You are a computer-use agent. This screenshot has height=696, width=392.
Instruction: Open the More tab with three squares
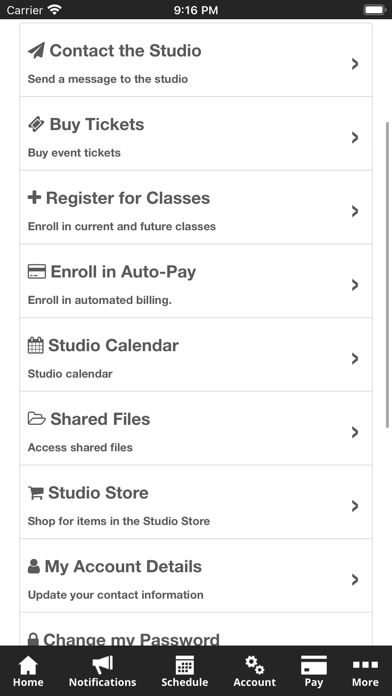click(365, 672)
